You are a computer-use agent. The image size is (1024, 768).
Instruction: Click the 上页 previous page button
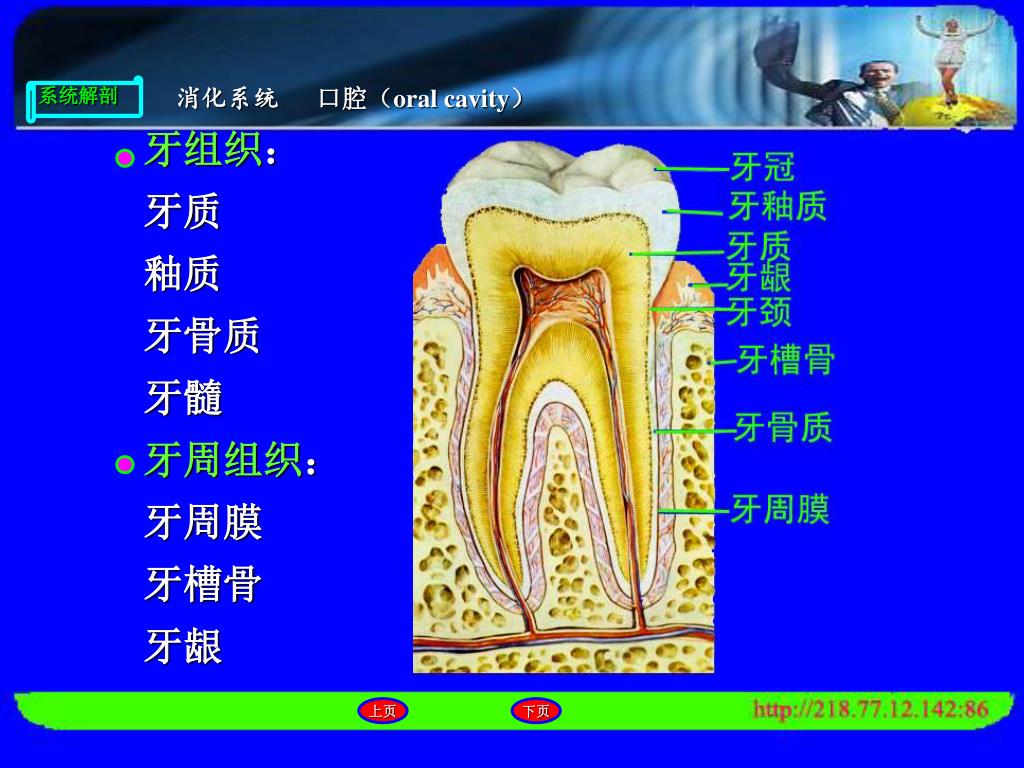(383, 711)
